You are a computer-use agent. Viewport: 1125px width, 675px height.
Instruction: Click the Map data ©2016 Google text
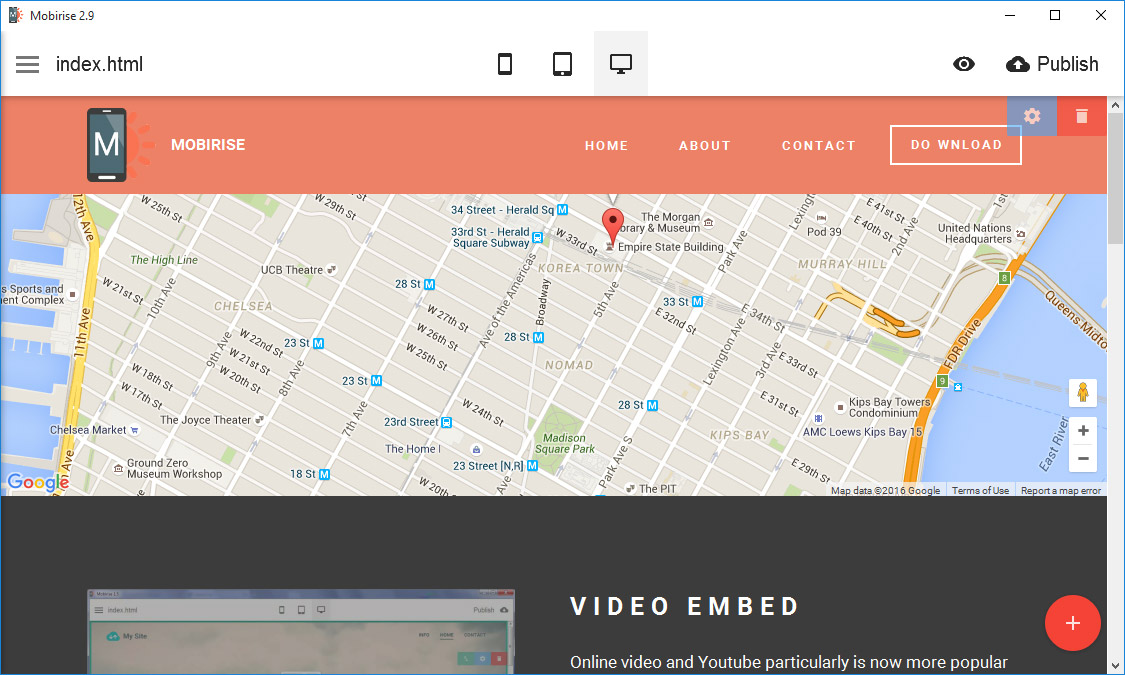click(885, 491)
